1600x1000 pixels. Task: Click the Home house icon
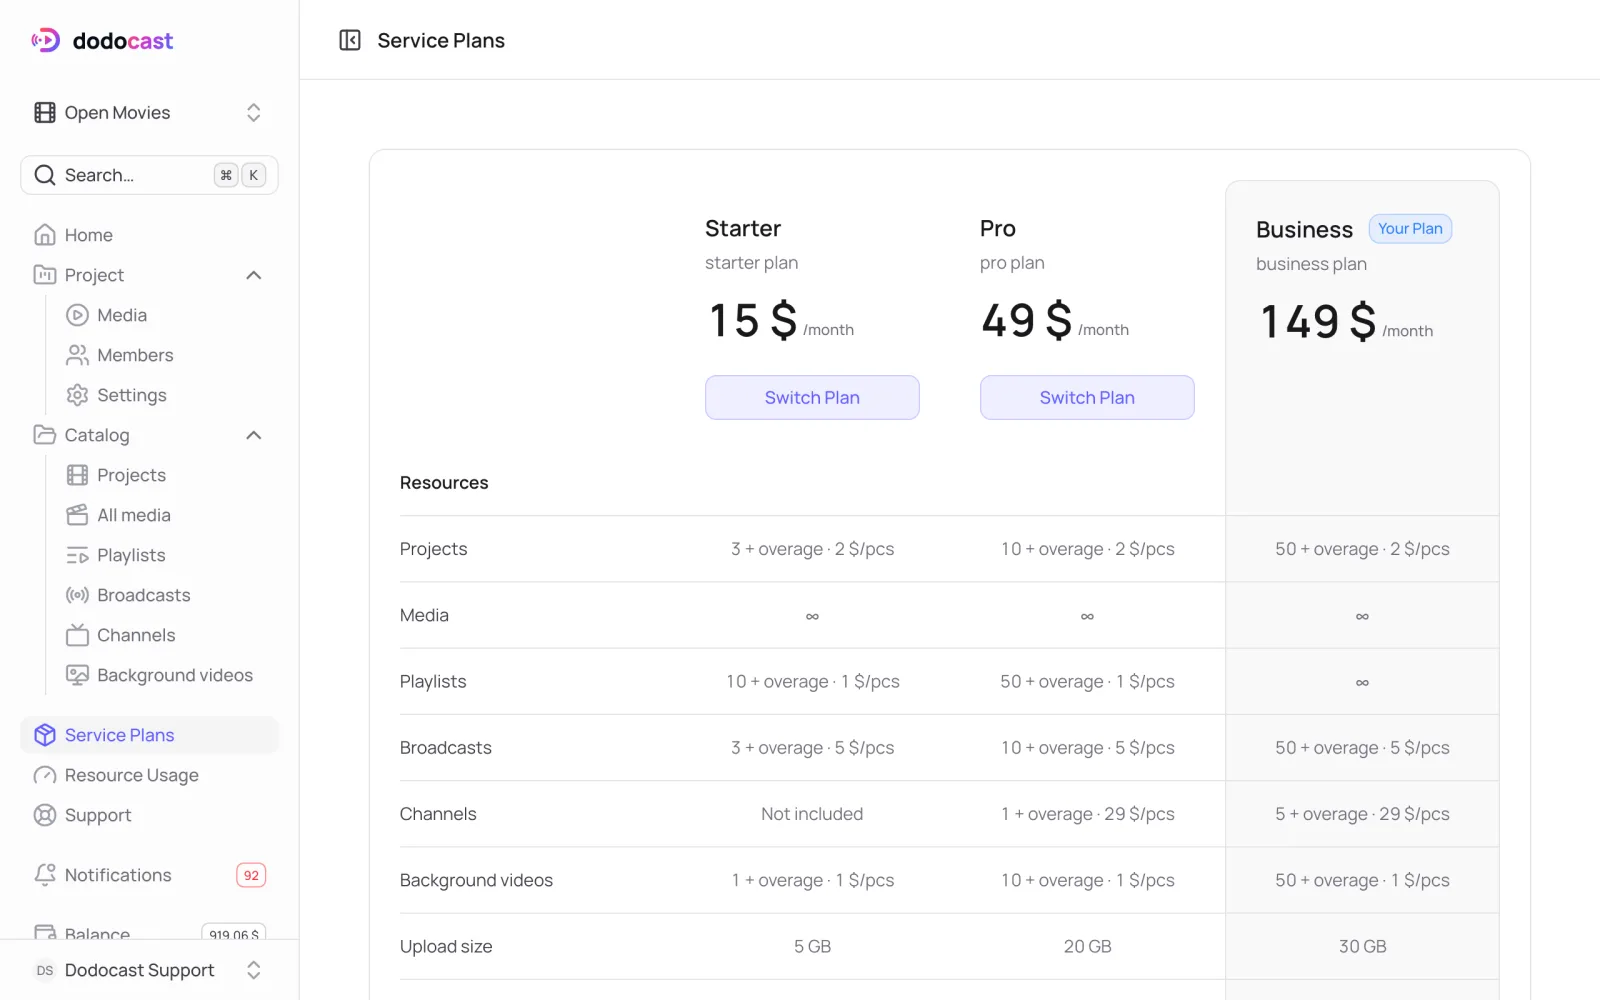pyautogui.click(x=45, y=235)
